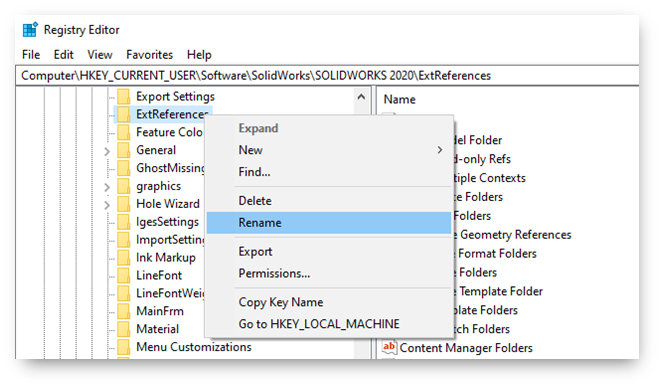
Task: Click the Expand context menu entry
Action: coord(329,128)
